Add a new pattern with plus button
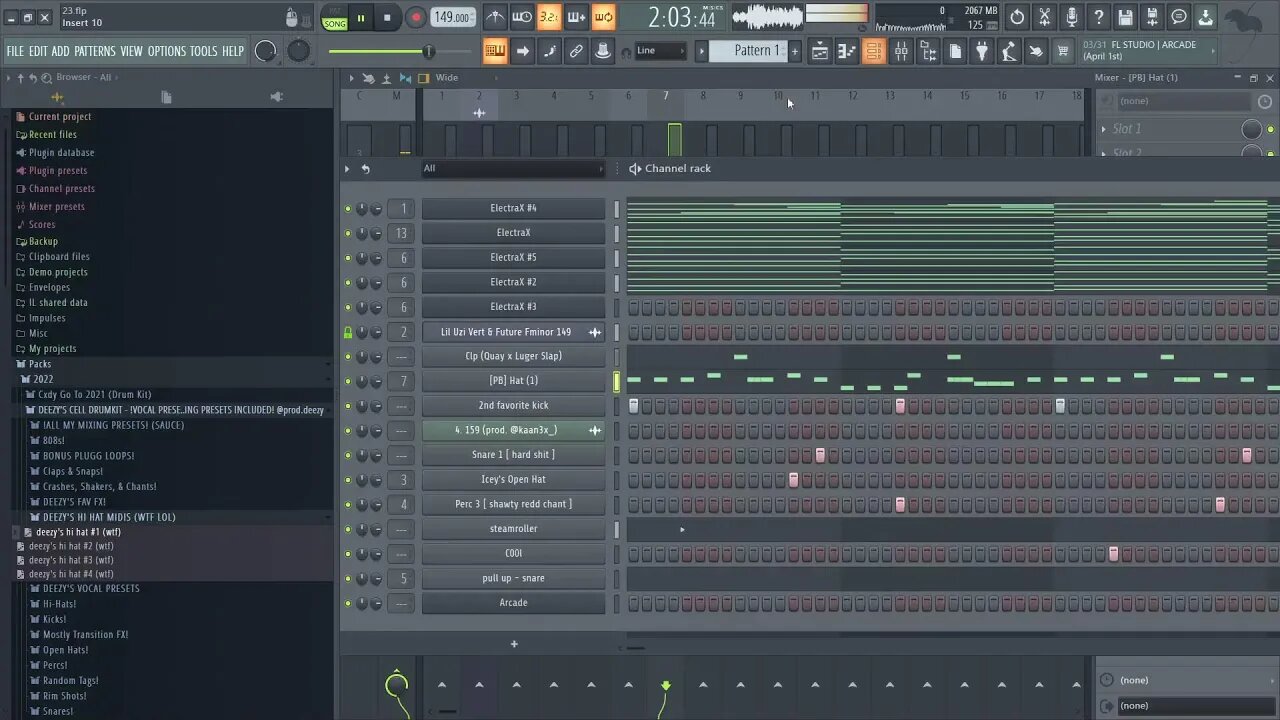The height and width of the screenshot is (720, 1280). click(x=795, y=51)
